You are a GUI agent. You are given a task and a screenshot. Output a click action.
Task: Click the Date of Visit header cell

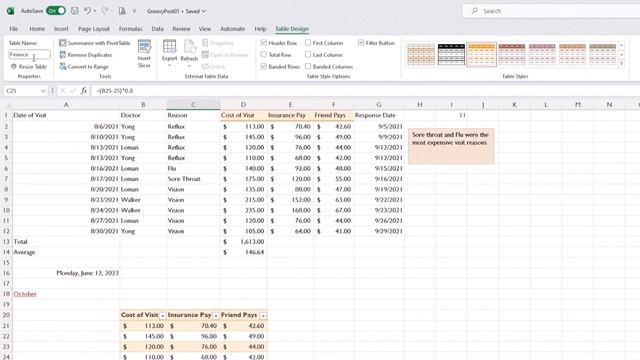66,116
